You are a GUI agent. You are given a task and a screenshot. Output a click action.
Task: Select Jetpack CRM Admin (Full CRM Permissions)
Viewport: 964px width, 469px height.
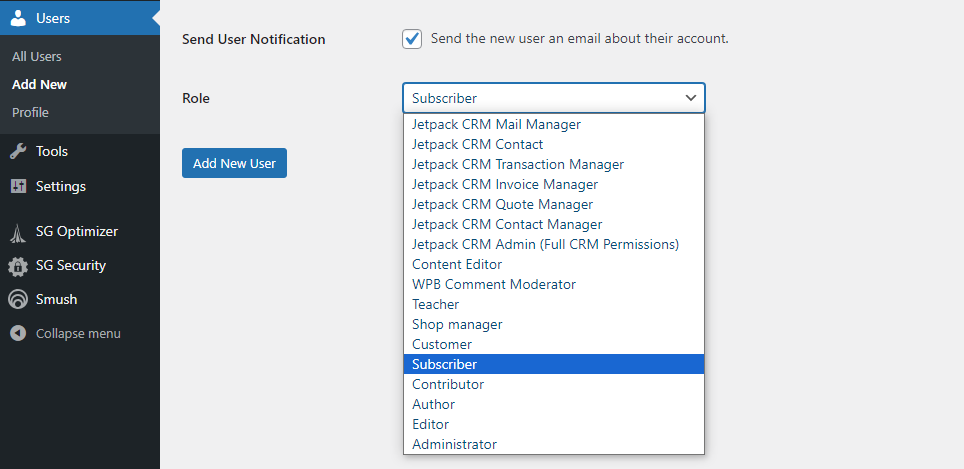554,244
